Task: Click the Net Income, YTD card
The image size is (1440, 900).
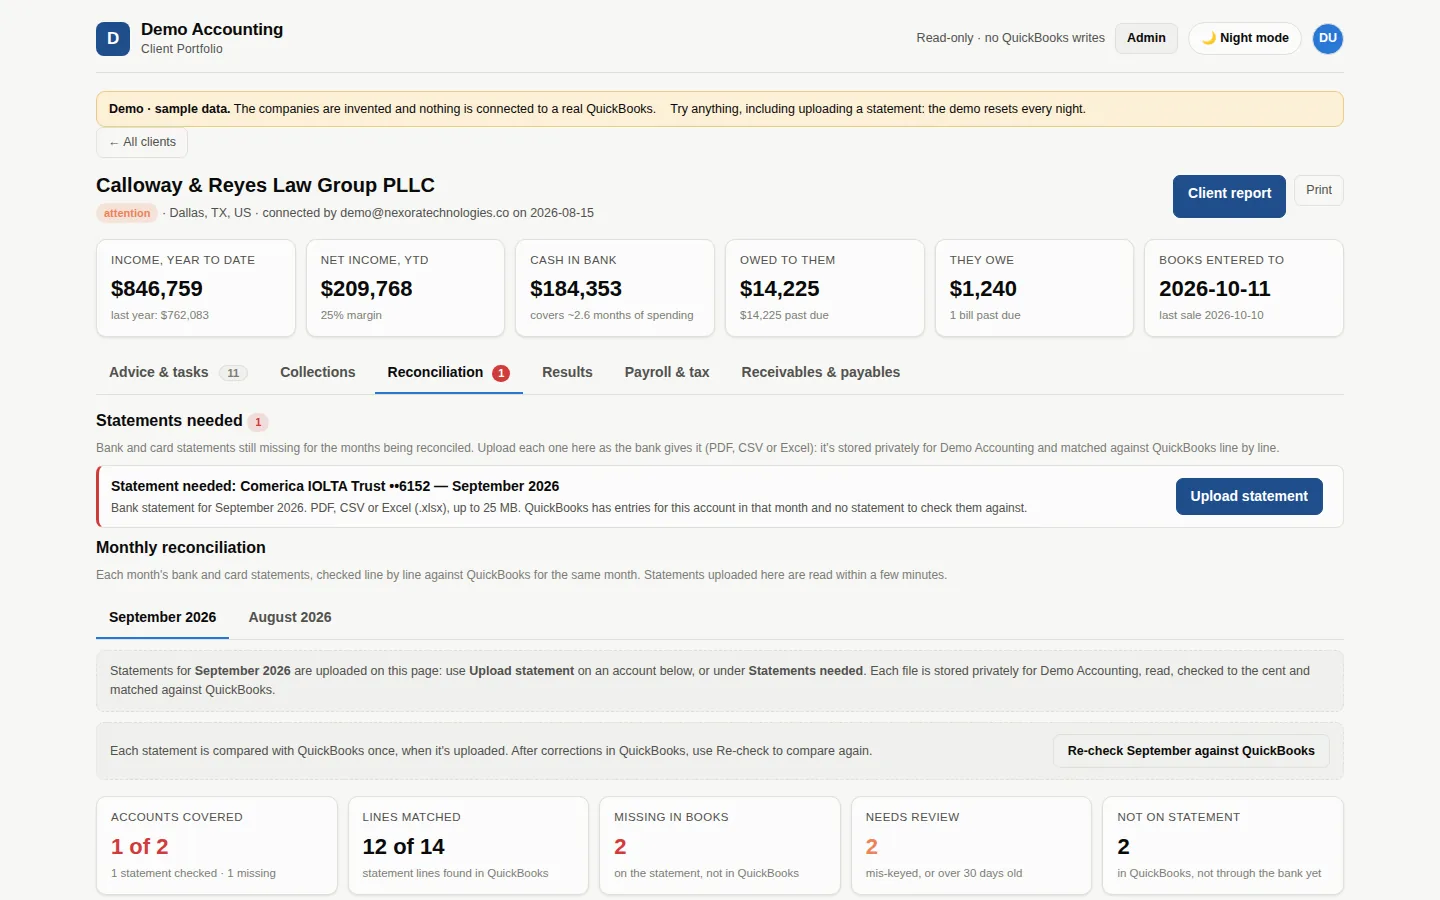Action: (405, 288)
